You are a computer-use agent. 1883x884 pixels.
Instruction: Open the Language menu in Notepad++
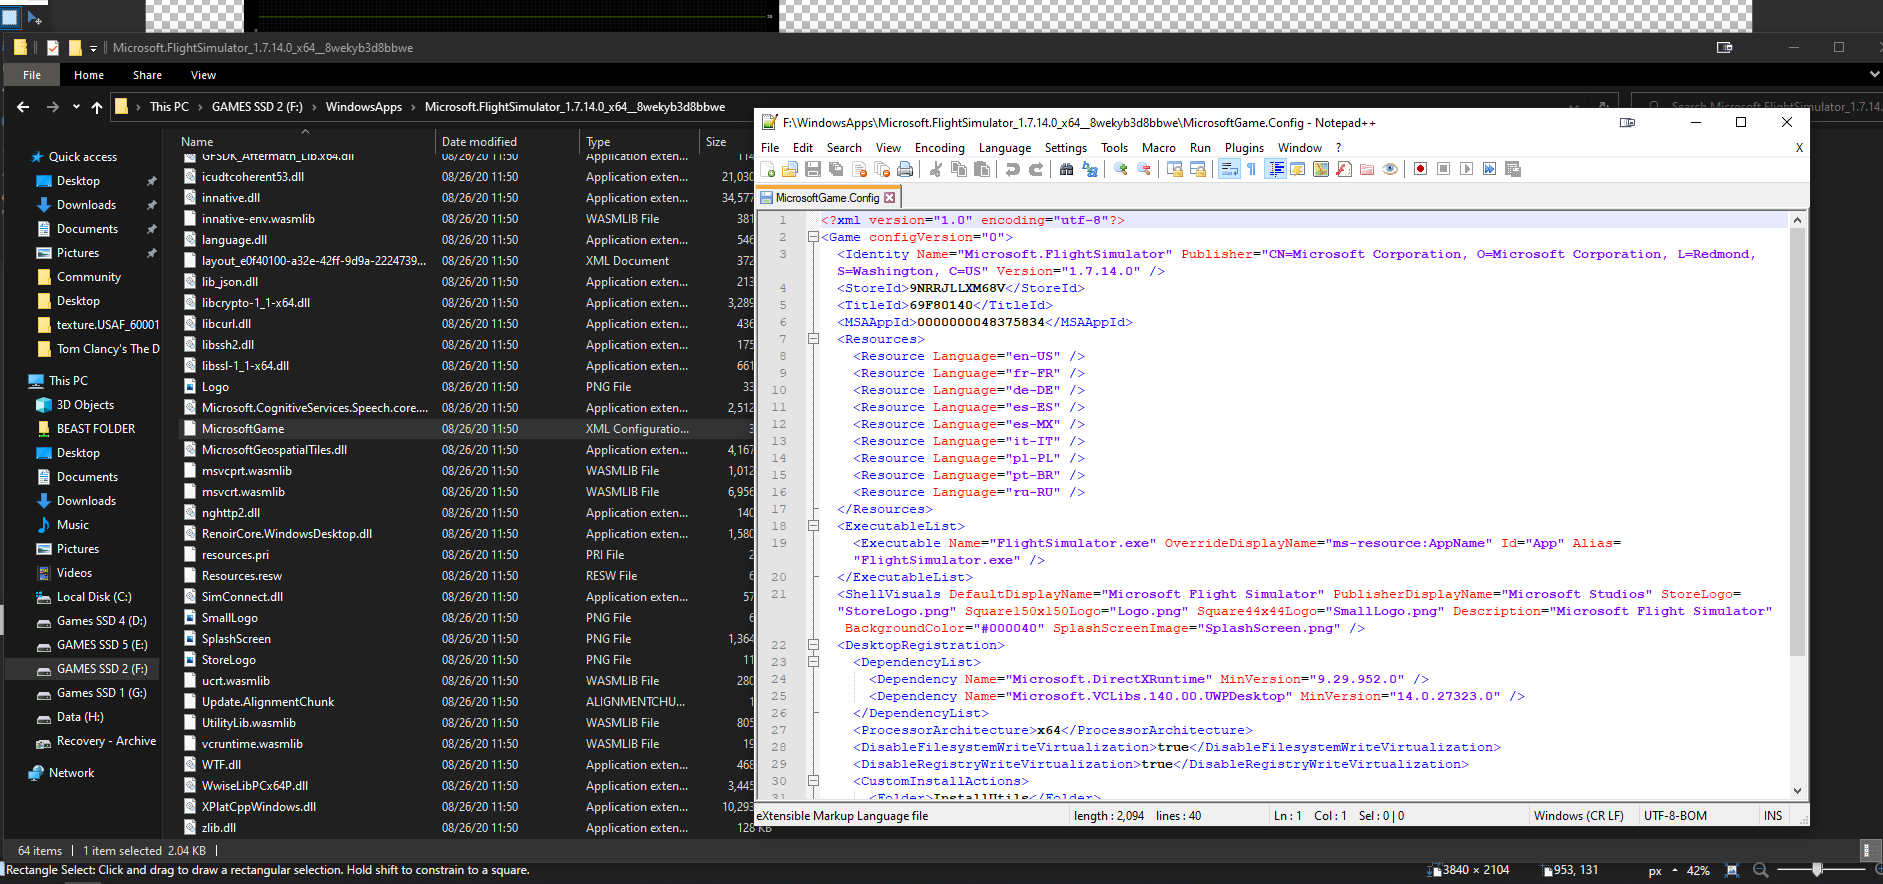[1004, 148]
